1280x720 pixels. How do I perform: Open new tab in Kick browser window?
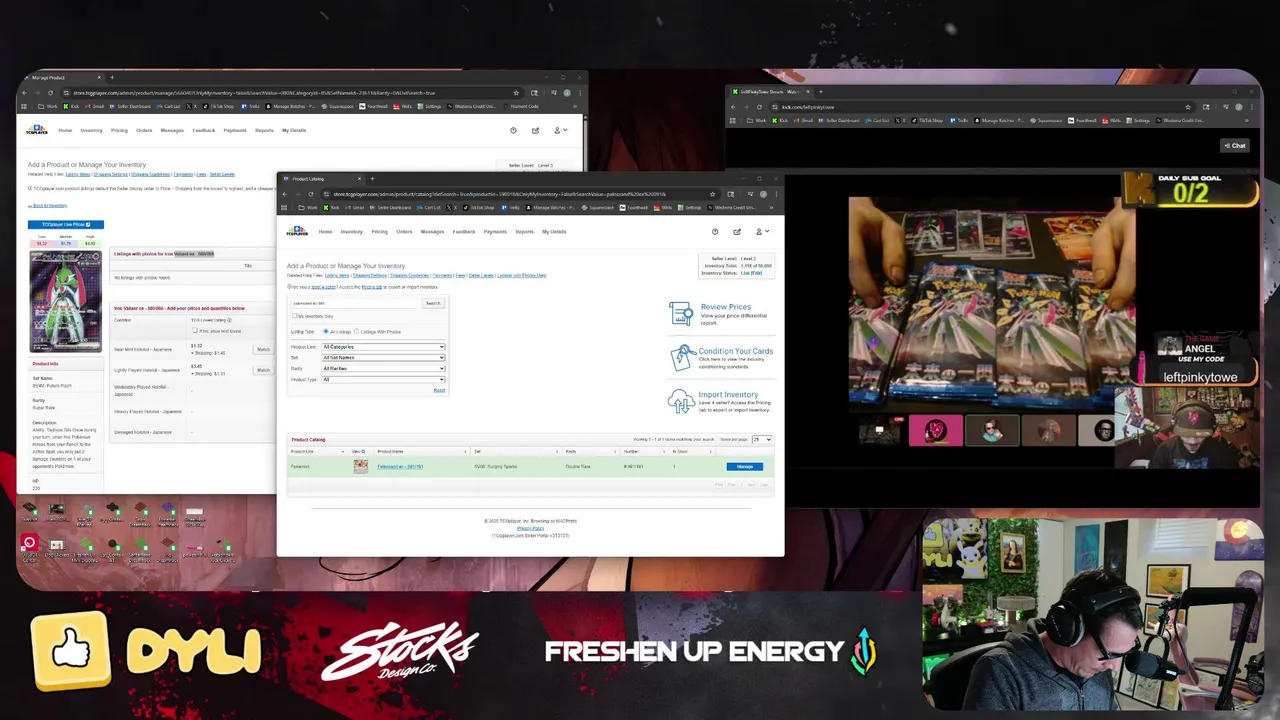tap(821, 91)
